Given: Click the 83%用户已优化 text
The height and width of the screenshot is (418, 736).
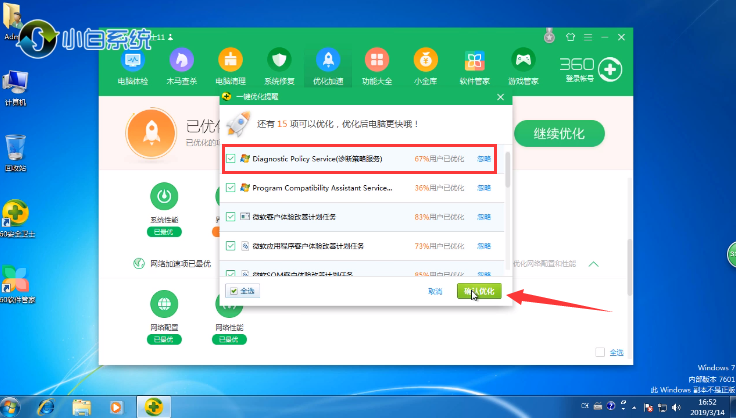Looking at the screenshot, I should [439, 217].
